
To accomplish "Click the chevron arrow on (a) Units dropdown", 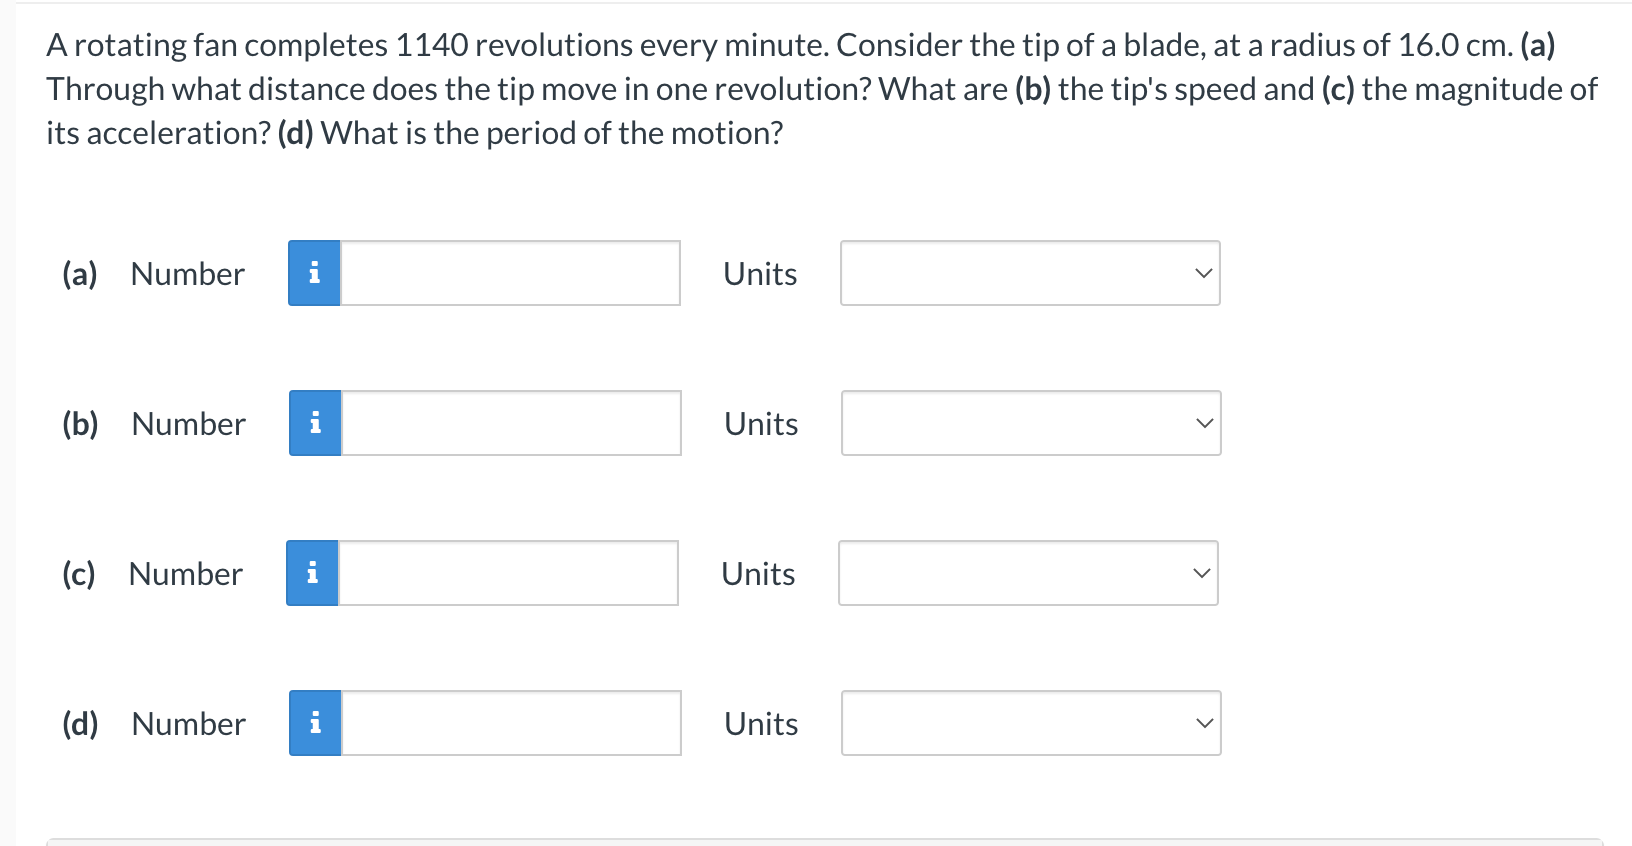I will (x=1204, y=273).
